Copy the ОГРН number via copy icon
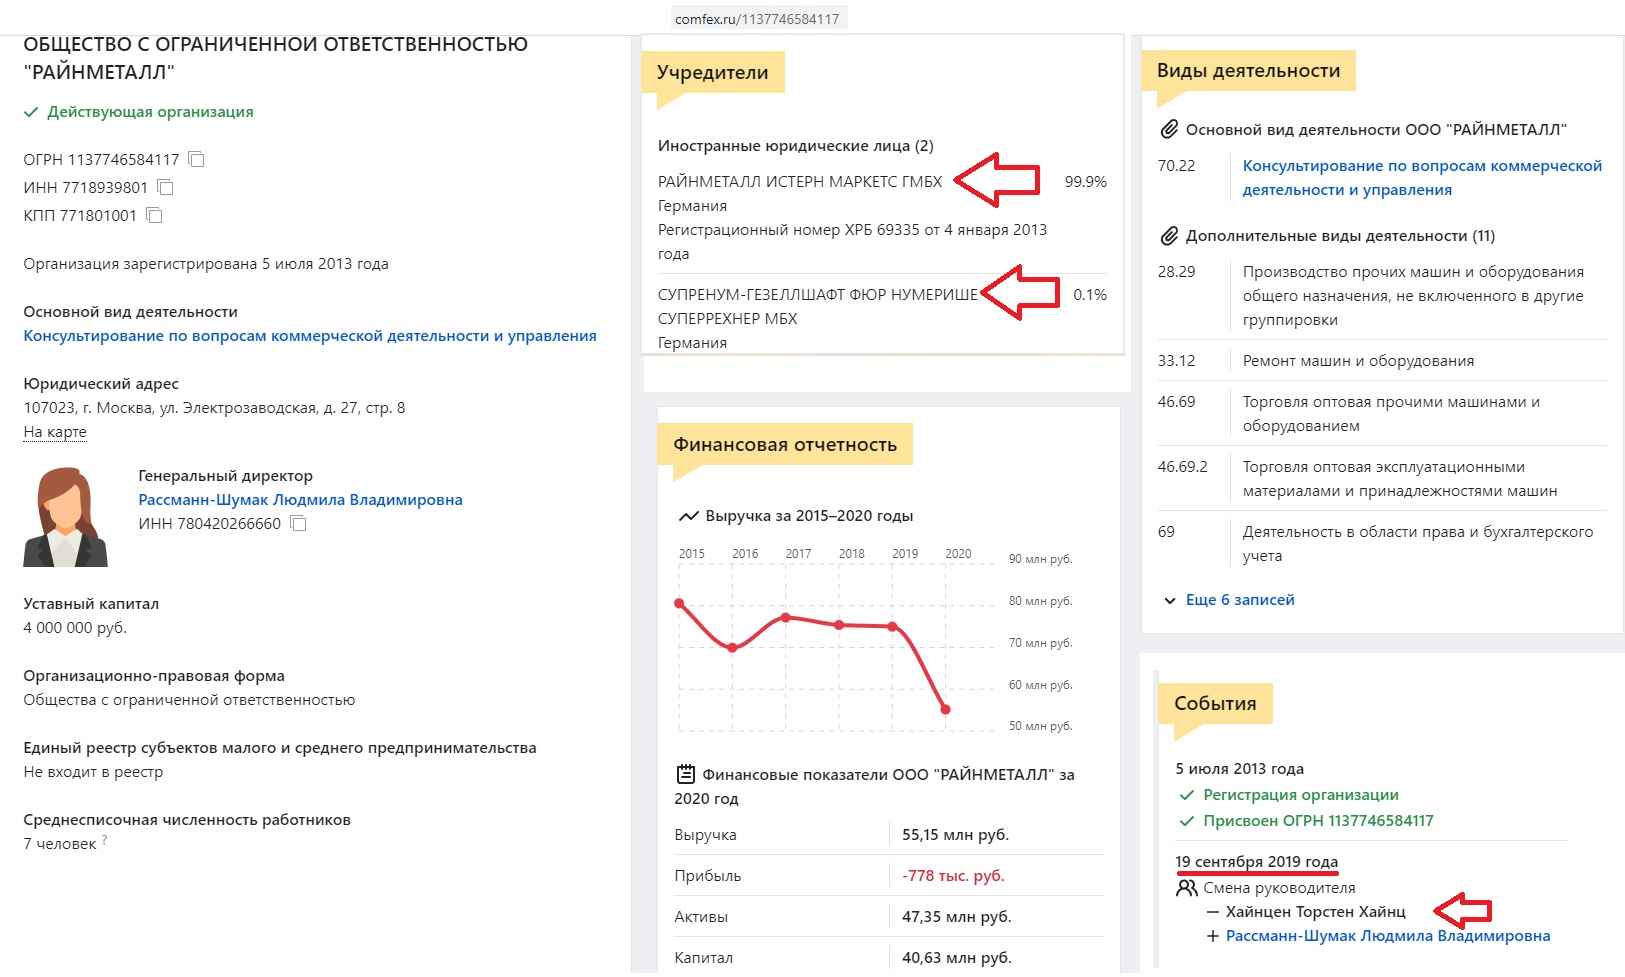The width and height of the screenshot is (1625, 977). tap(197, 159)
